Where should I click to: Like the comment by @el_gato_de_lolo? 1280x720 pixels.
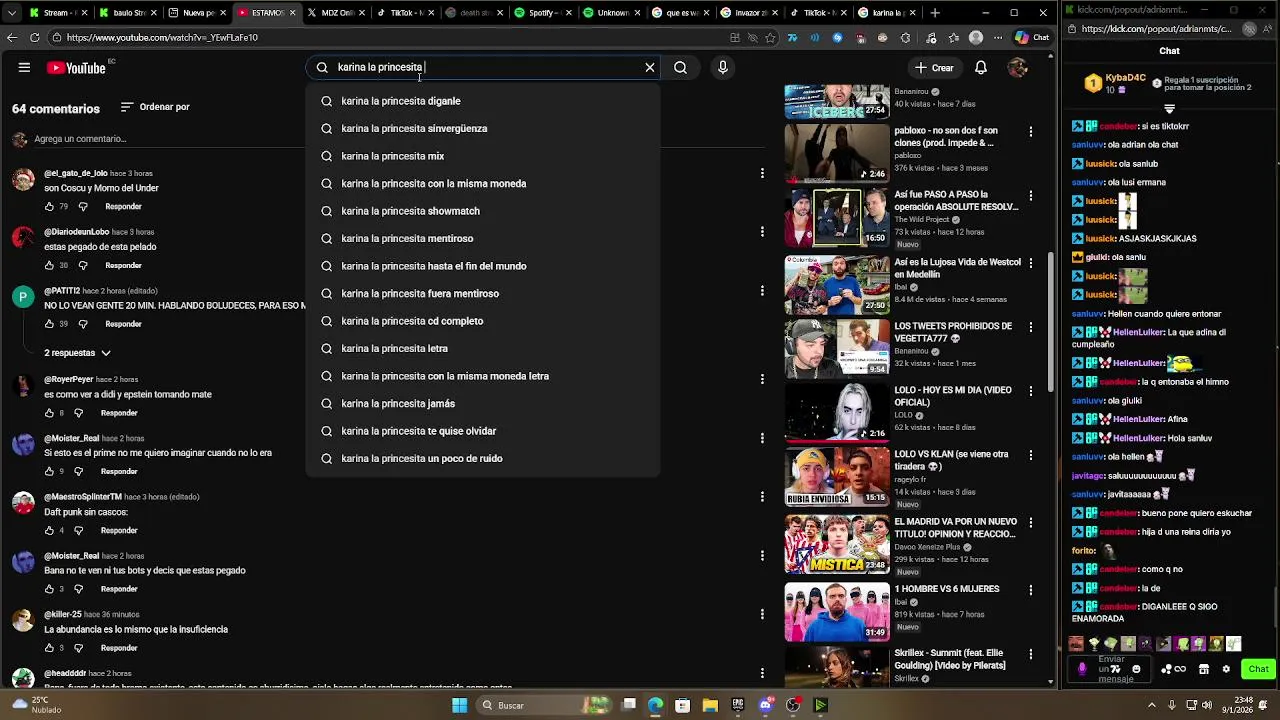[49, 206]
